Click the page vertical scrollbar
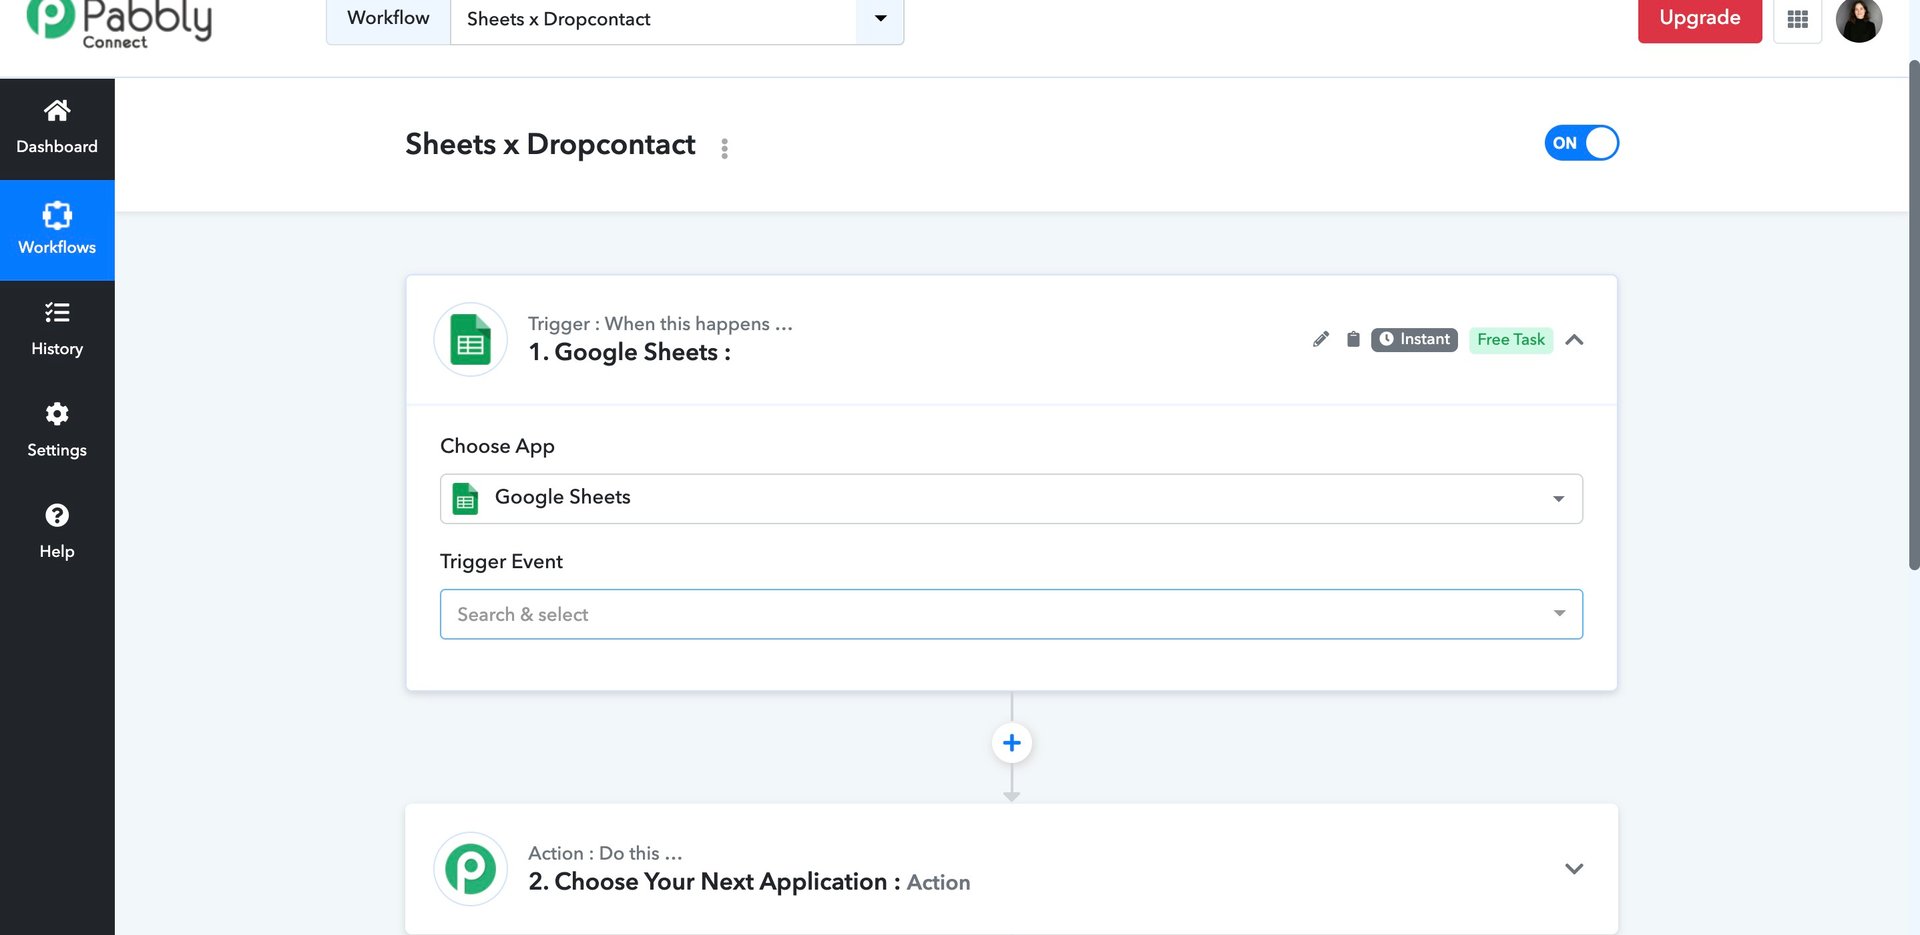The height and width of the screenshot is (935, 1920). pyautogui.click(x=1914, y=315)
